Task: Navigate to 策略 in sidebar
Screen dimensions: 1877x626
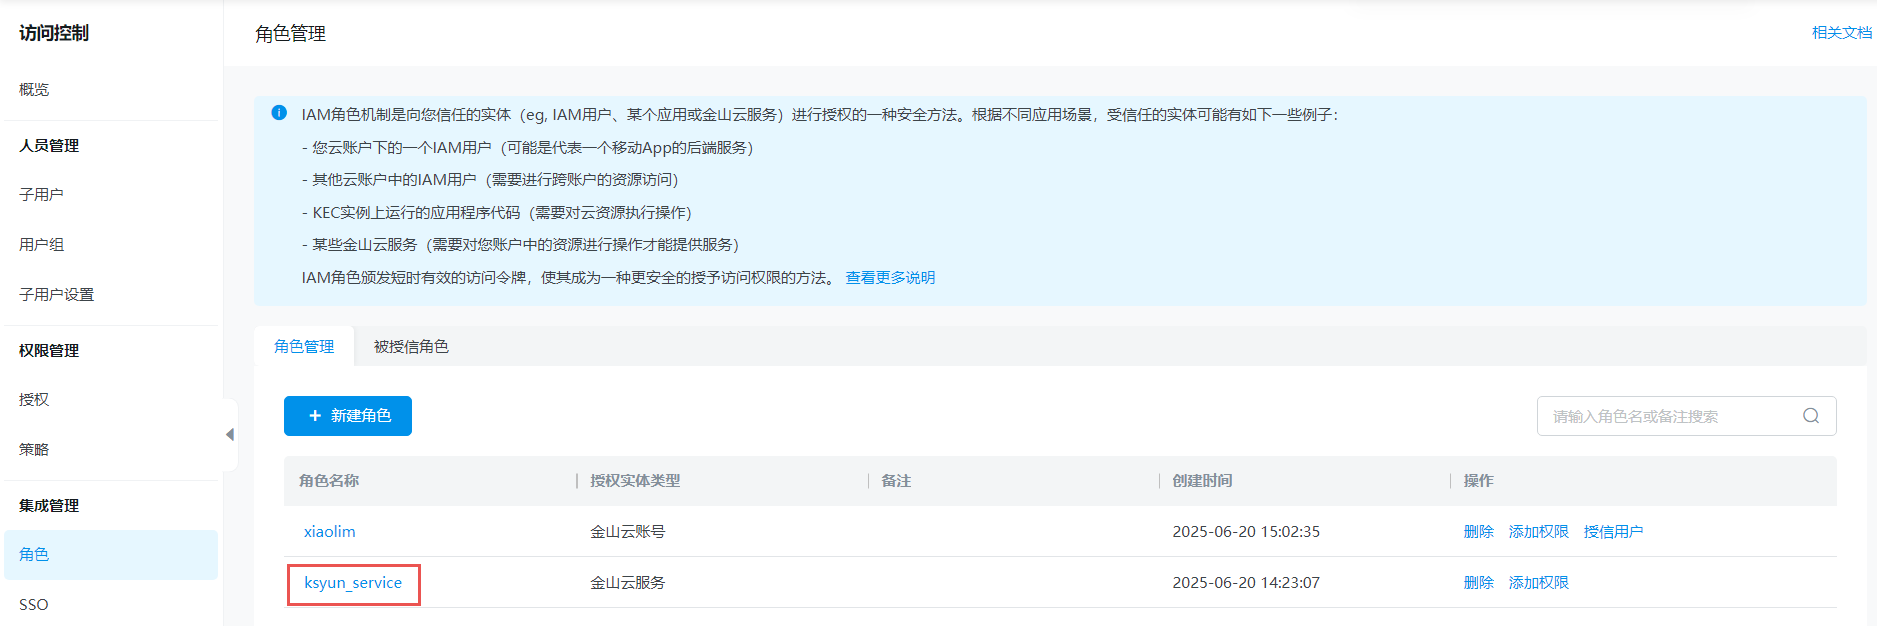Action: (34, 450)
